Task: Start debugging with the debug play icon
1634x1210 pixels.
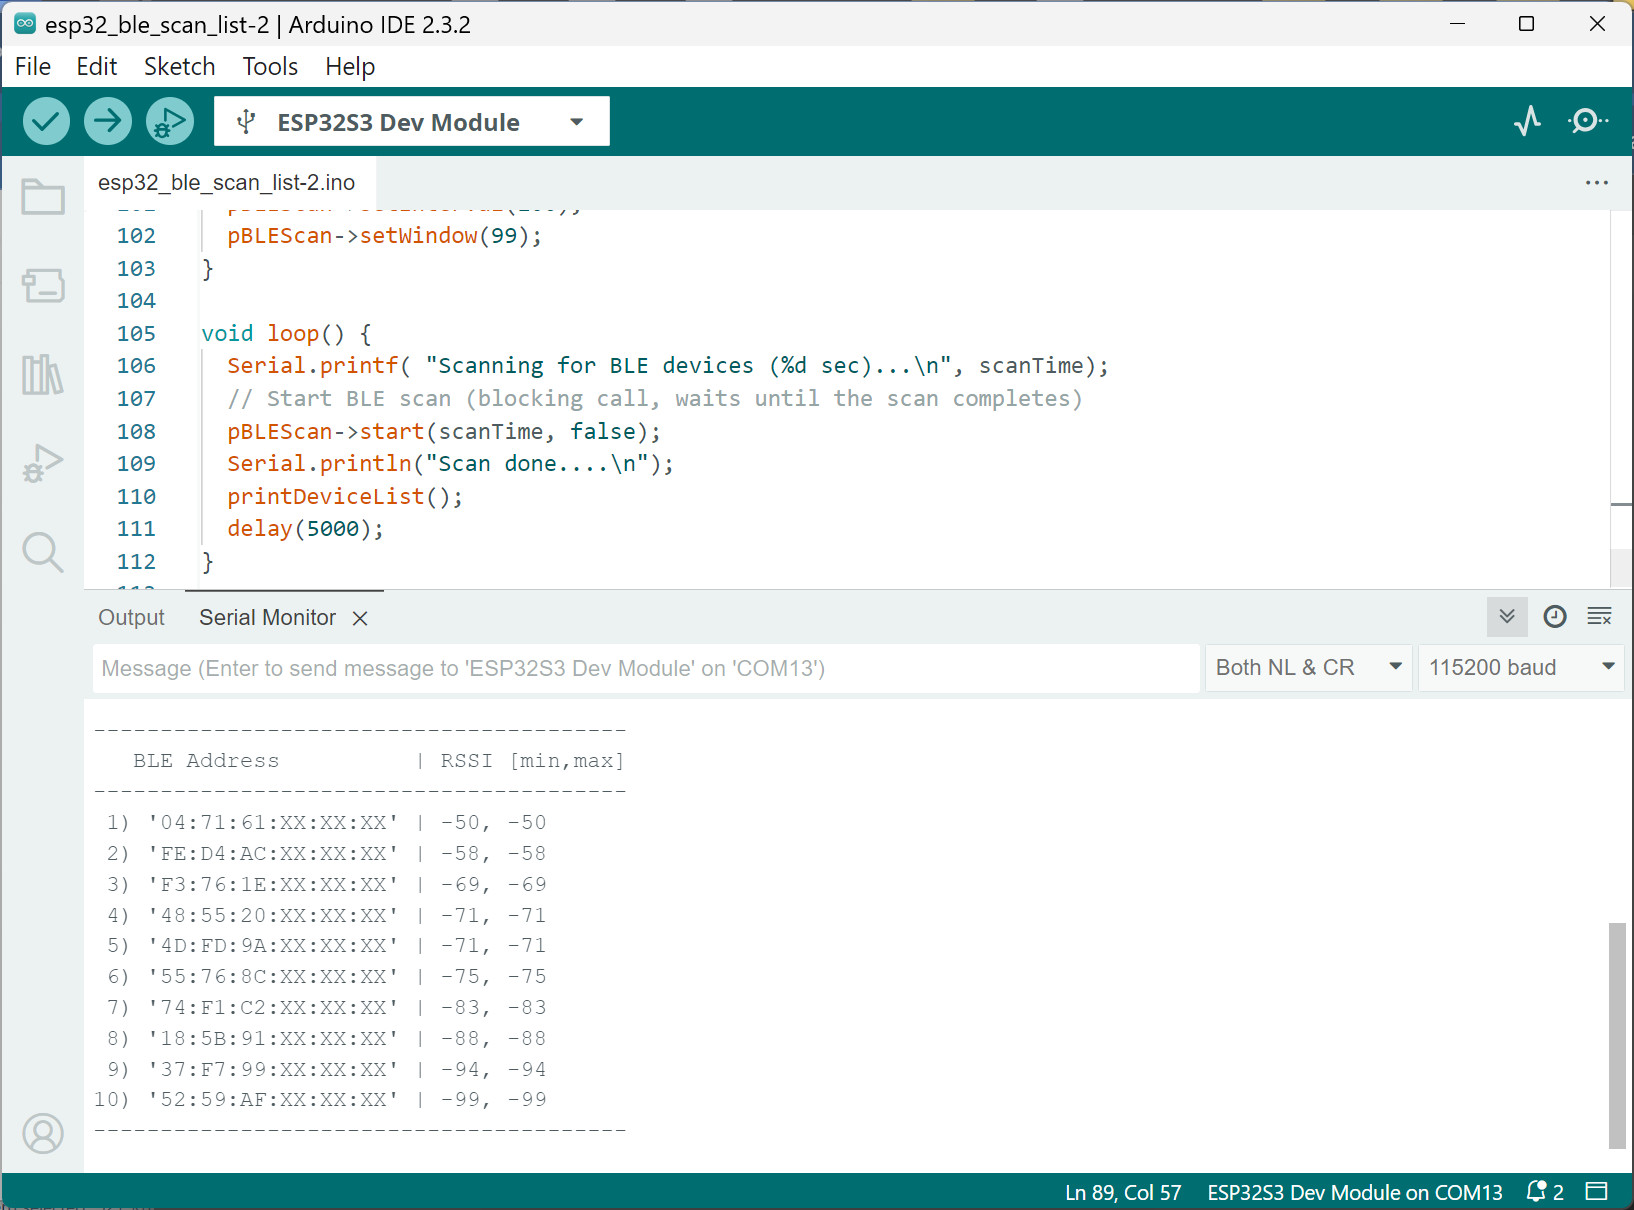Action: (170, 122)
